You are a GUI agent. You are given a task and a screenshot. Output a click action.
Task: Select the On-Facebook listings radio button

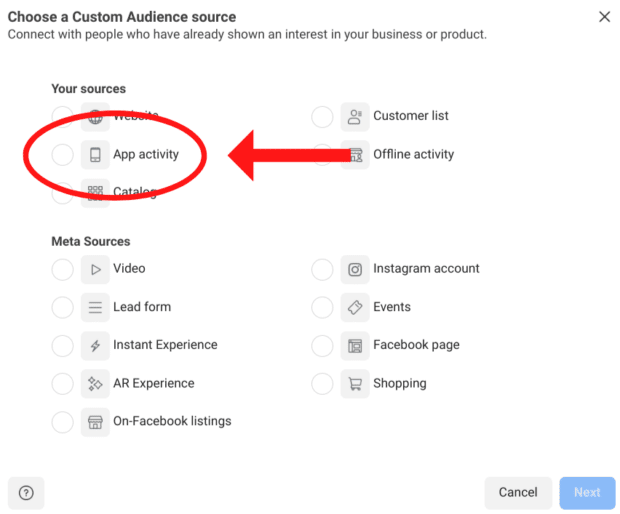(x=62, y=422)
